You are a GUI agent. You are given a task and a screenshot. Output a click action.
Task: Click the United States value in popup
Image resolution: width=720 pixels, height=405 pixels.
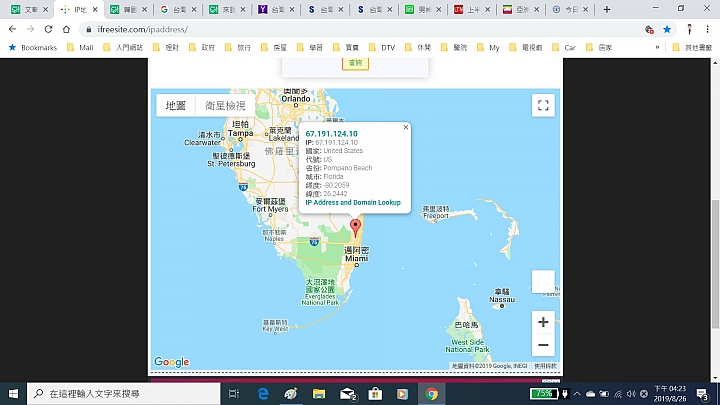pyautogui.click(x=343, y=151)
